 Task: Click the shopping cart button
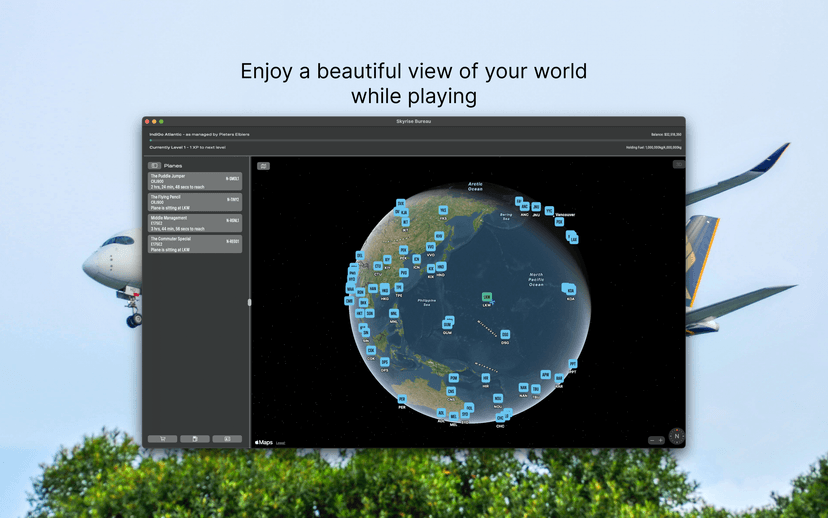click(x=162, y=439)
